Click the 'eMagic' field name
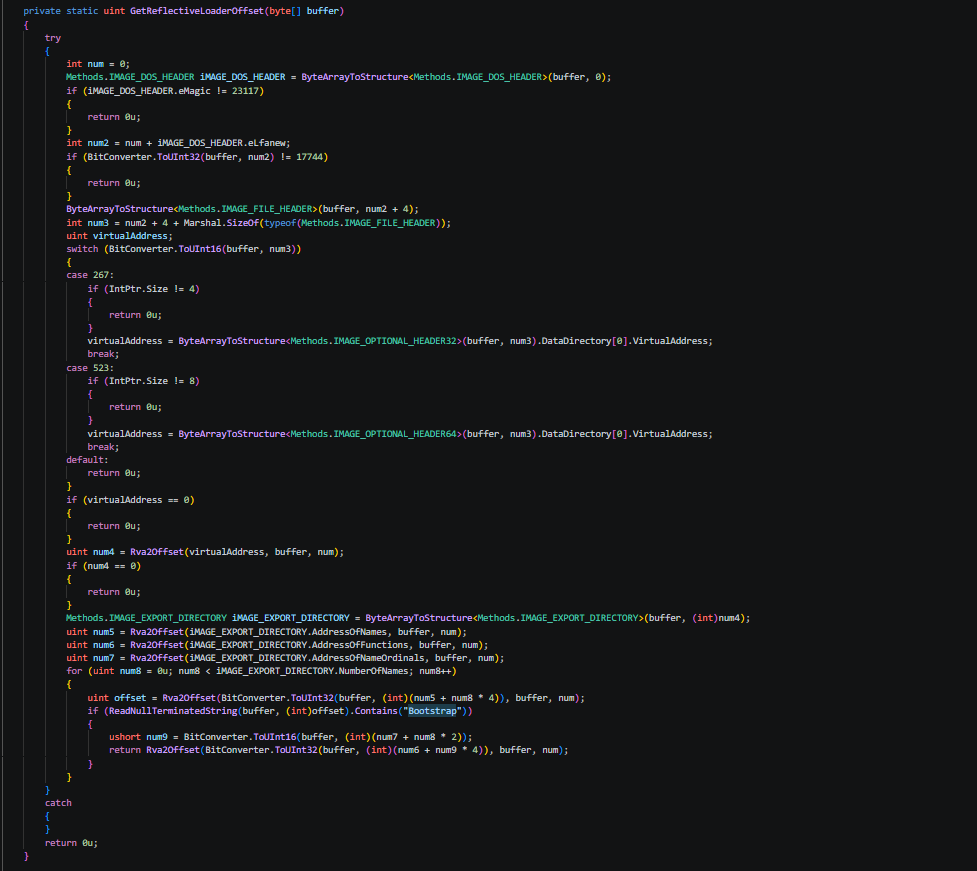Viewport: 977px width, 871px height. point(194,91)
